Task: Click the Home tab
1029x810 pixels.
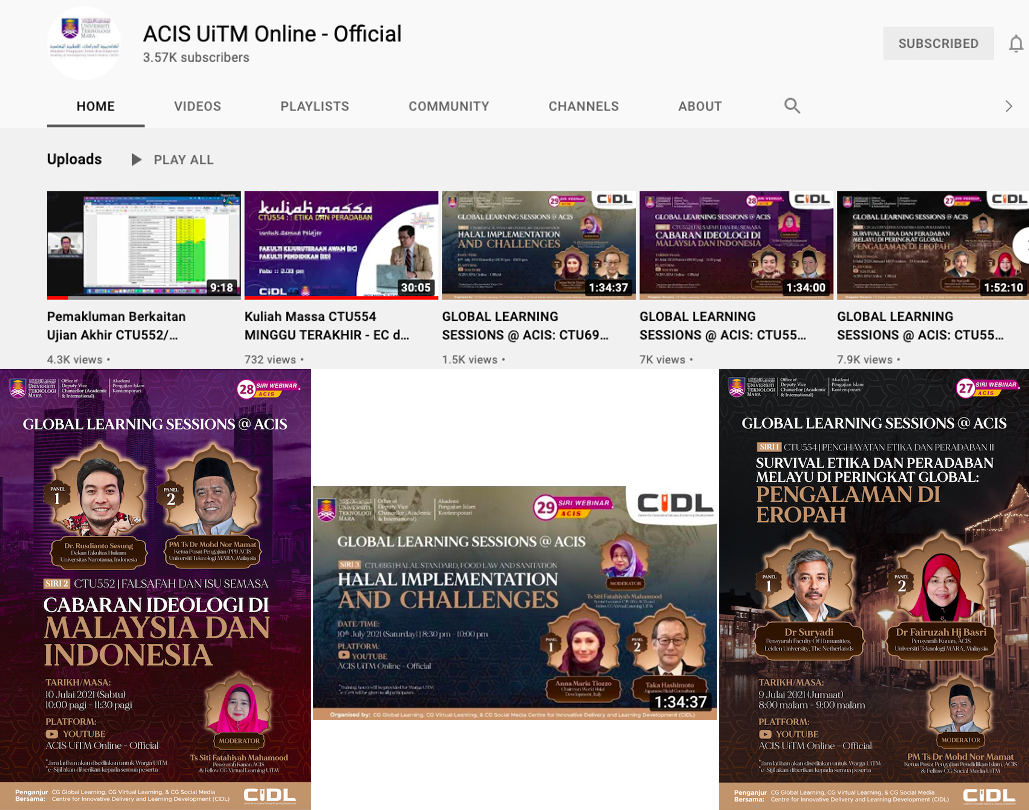Action: 96,106
